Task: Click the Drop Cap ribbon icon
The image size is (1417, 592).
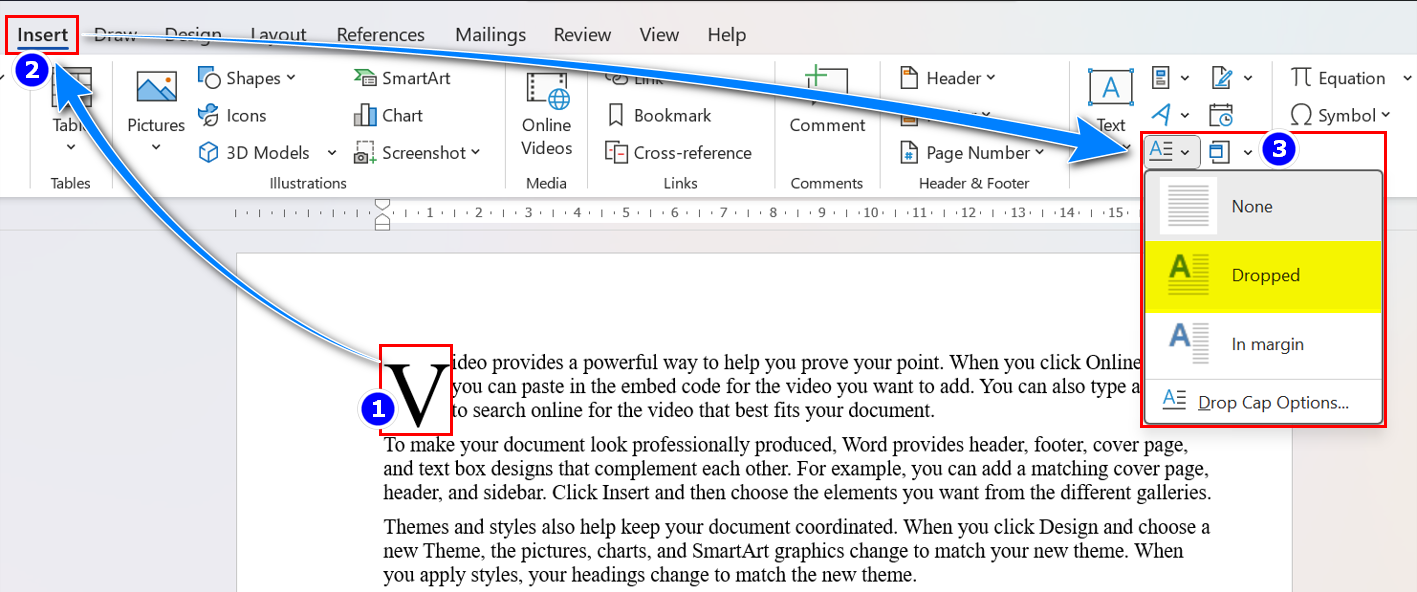Action: click(x=1160, y=152)
